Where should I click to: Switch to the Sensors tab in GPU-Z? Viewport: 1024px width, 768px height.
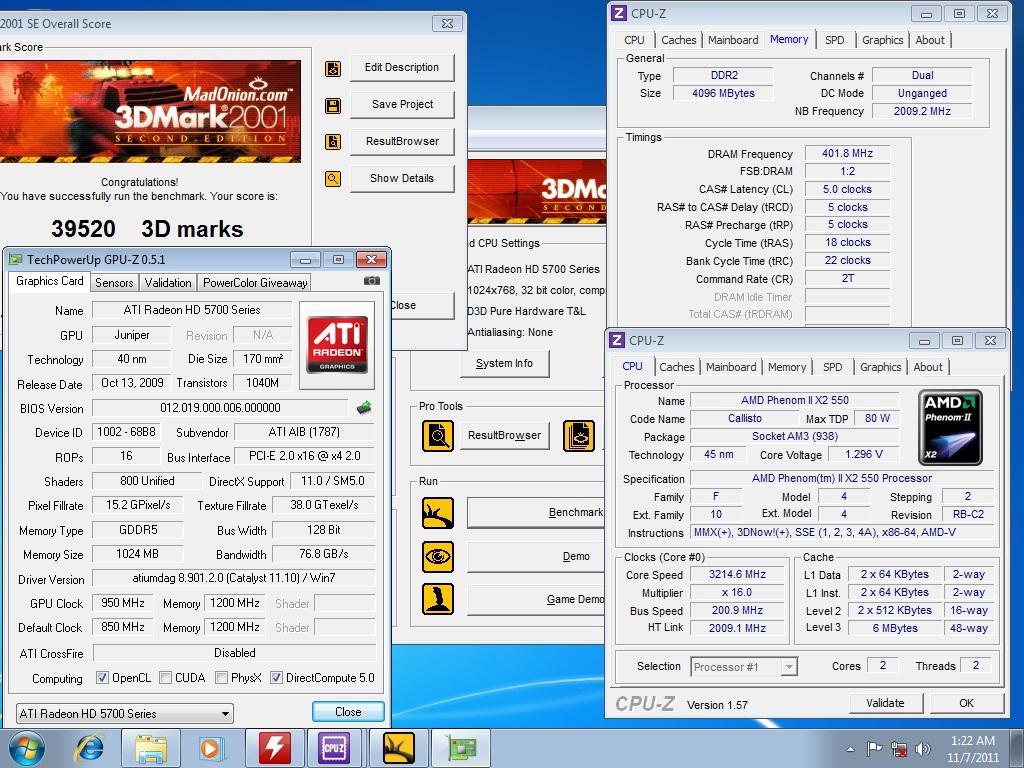click(114, 283)
